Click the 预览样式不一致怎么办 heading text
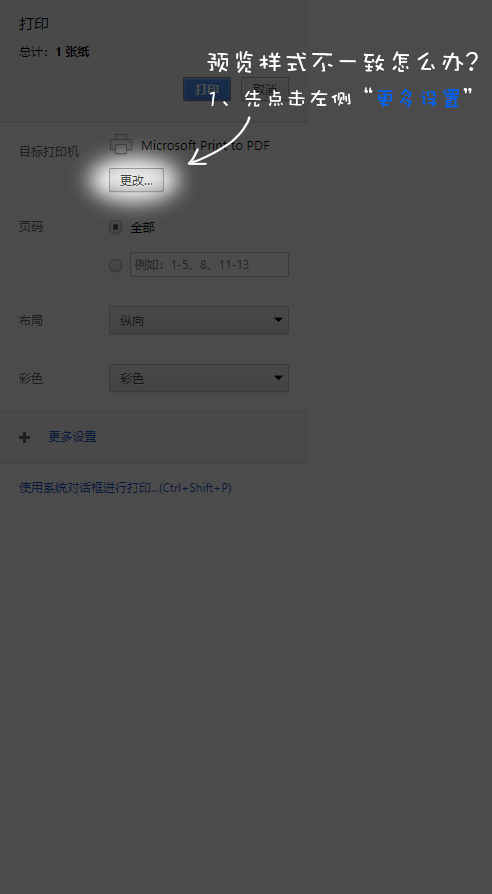This screenshot has width=492, height=894. pos(343,62)
